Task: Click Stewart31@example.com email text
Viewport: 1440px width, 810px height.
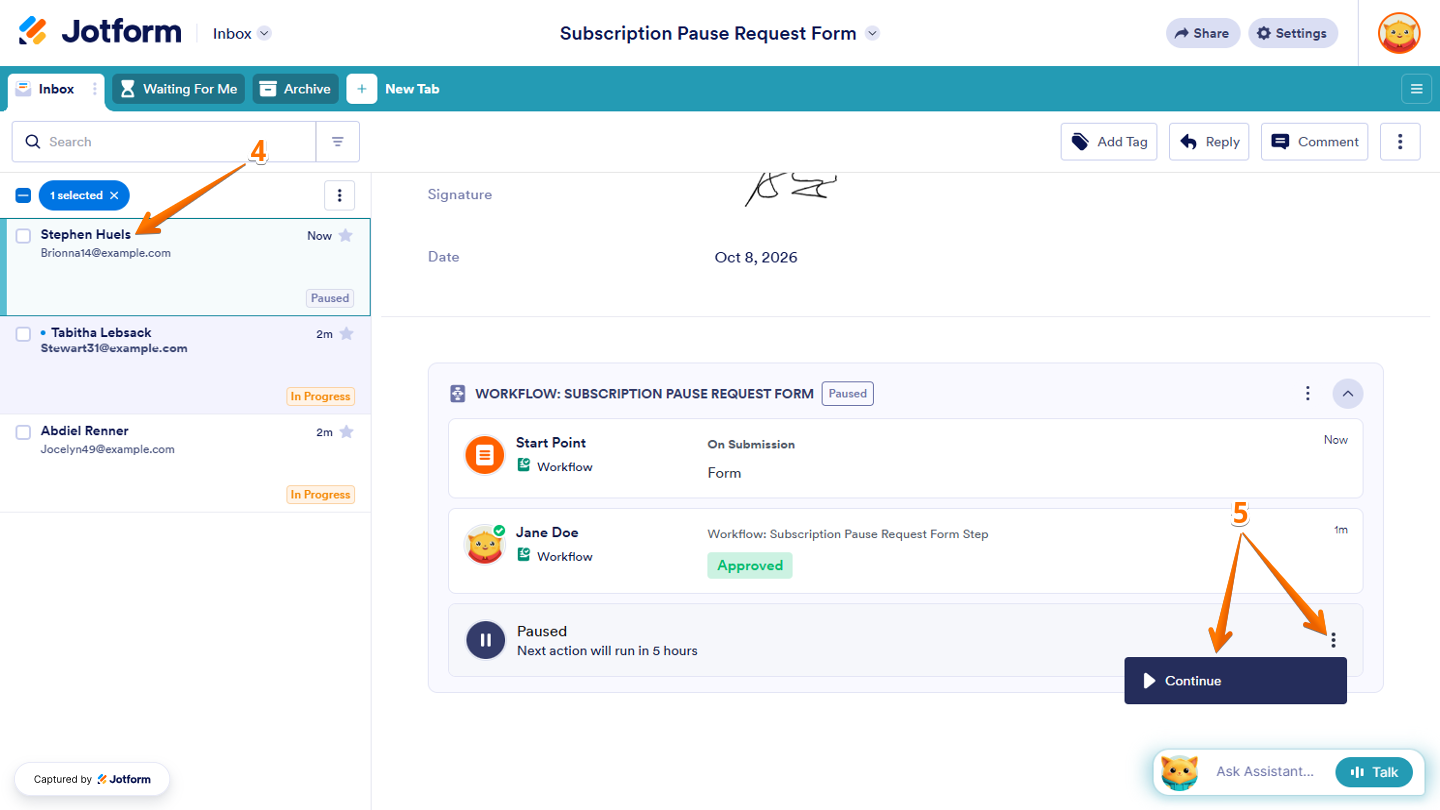Action: pyautogui.click(x=114, y=349)
